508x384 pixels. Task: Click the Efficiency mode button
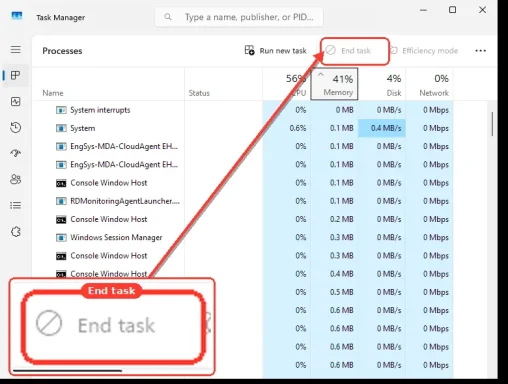(424, 51)
